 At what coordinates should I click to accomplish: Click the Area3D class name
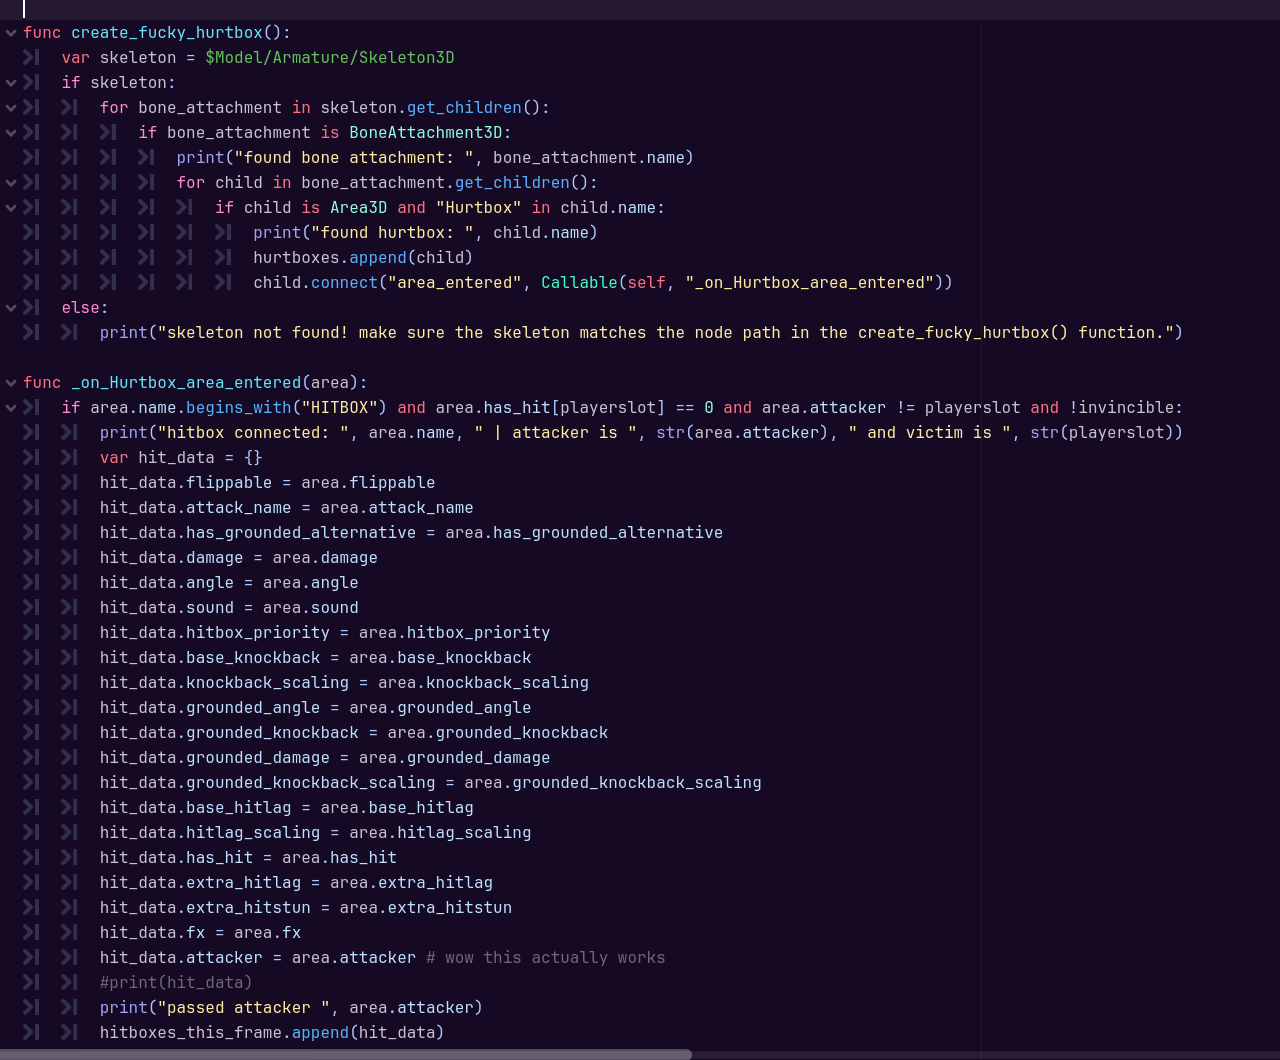(359, 208)
